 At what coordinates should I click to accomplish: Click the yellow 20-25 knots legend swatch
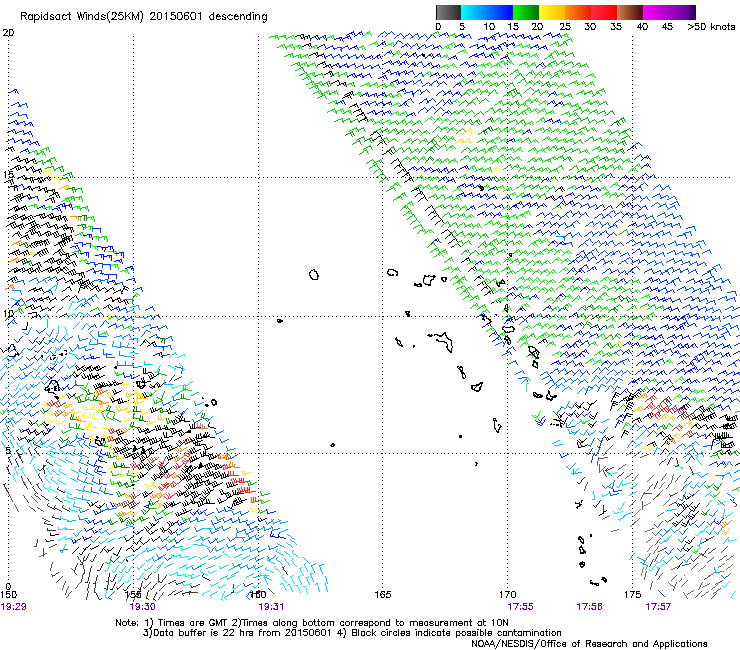552,12
